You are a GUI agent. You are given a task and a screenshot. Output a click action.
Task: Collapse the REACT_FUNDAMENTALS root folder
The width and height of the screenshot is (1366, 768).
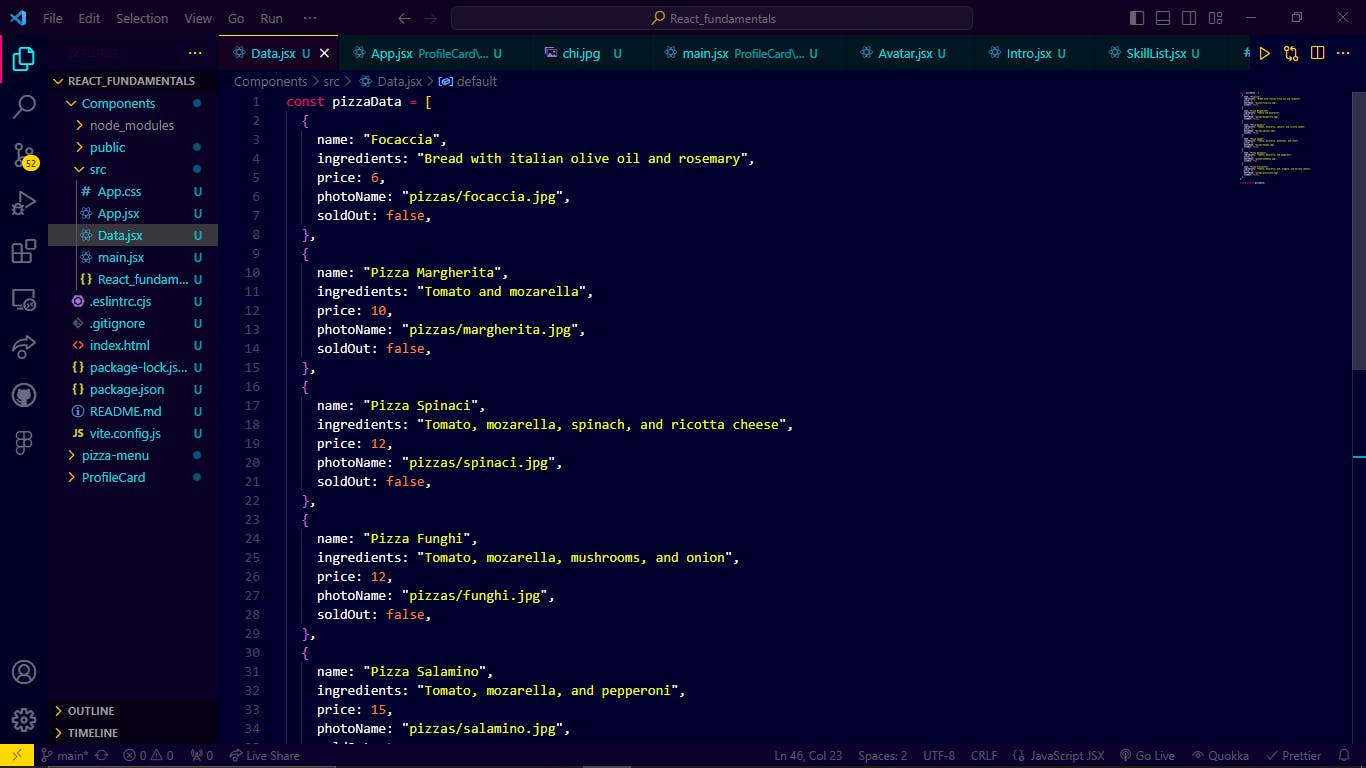[132, 81]
